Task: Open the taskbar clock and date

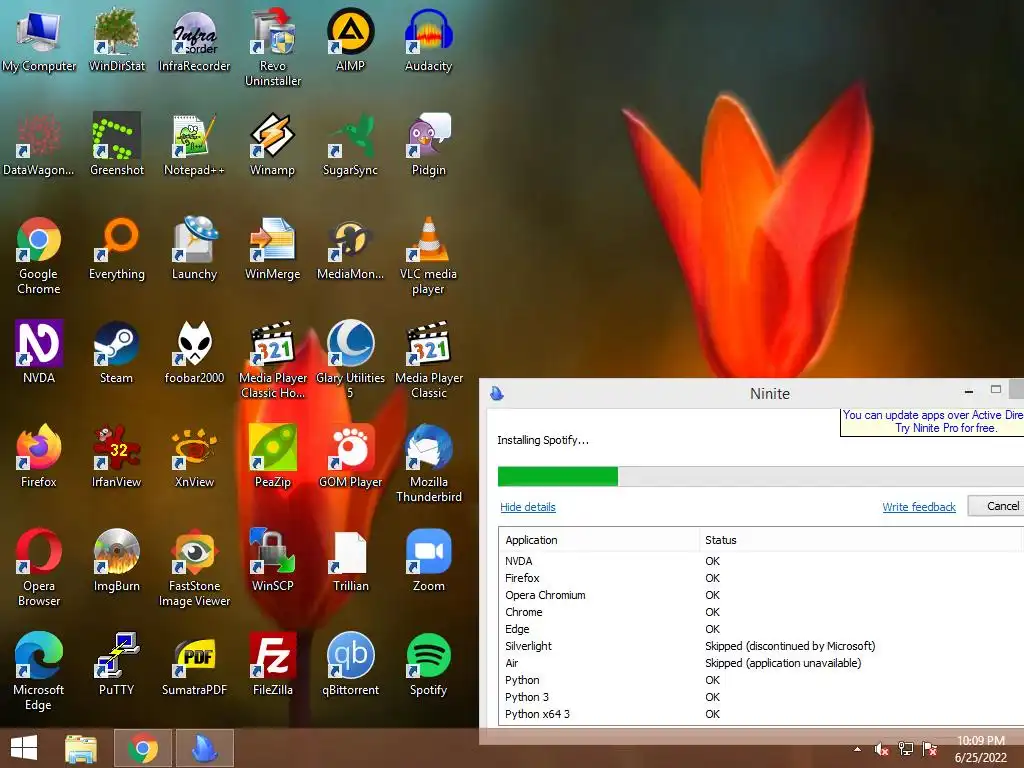Action: point(981,749)
